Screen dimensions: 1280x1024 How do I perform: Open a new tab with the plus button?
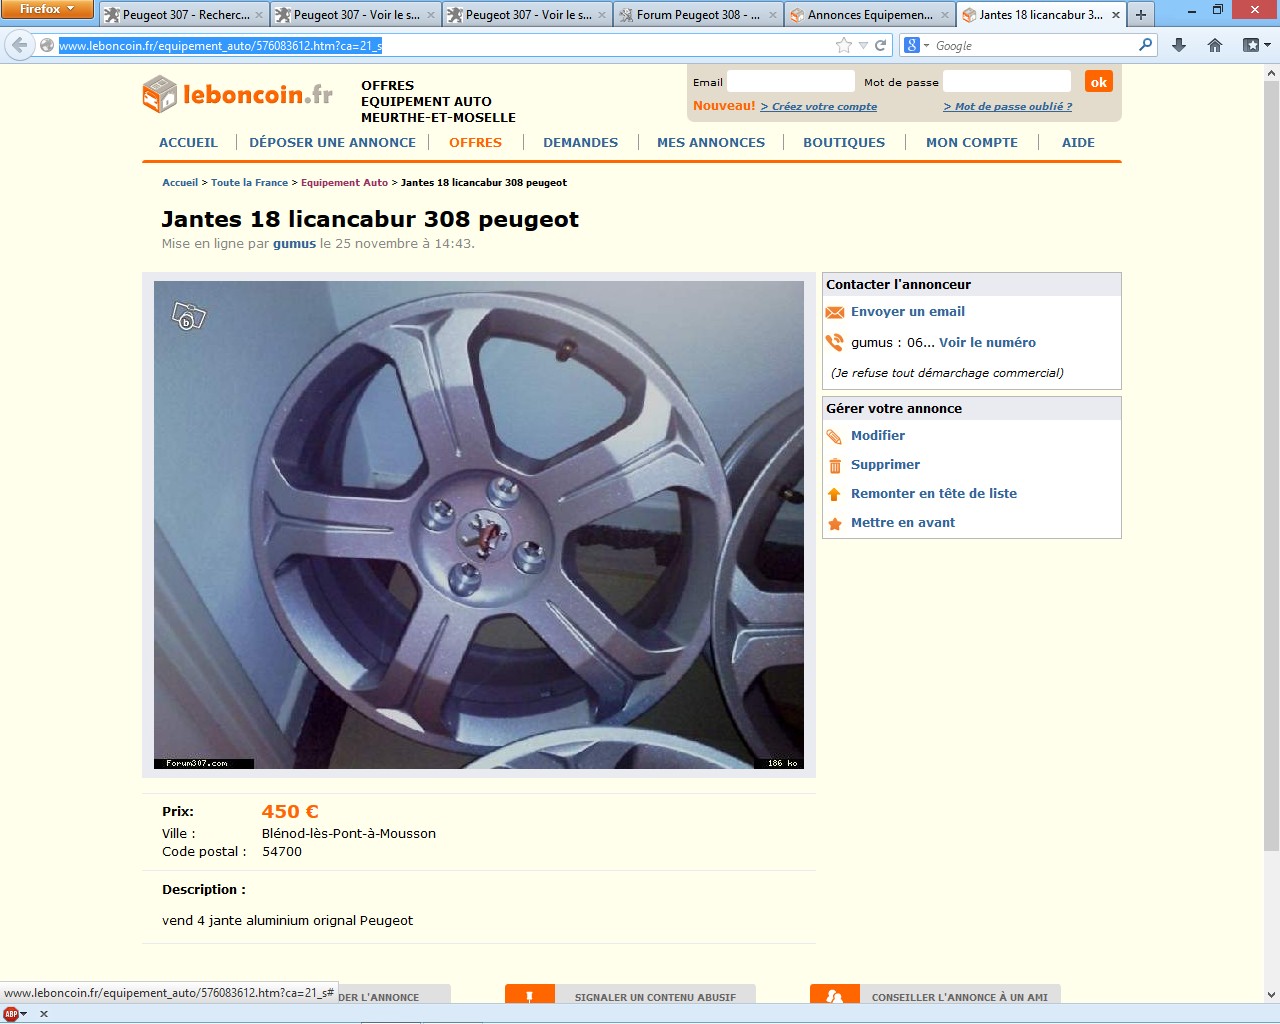pyautogui.click(x=1141, y=15)
